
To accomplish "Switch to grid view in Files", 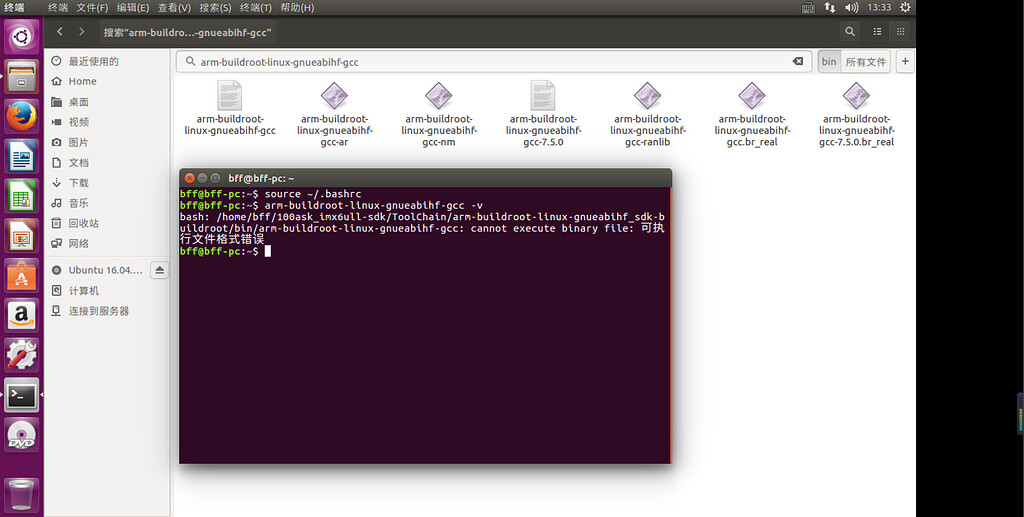I will pos(901,31).
